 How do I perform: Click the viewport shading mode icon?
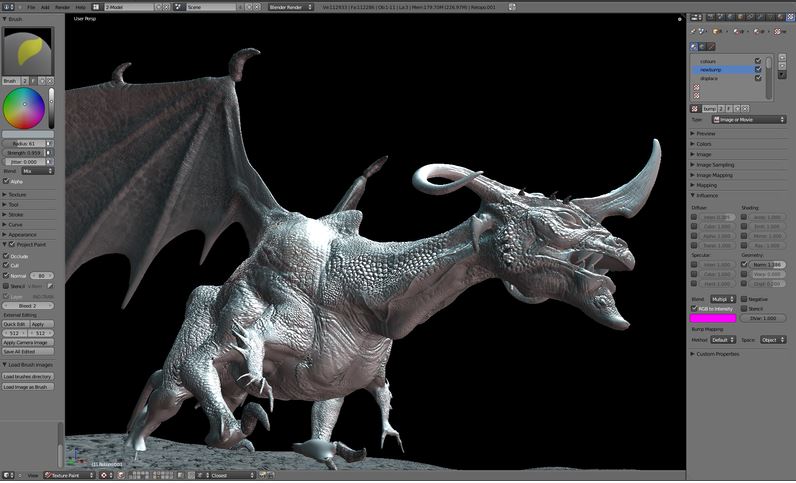[x=105, y=475]
